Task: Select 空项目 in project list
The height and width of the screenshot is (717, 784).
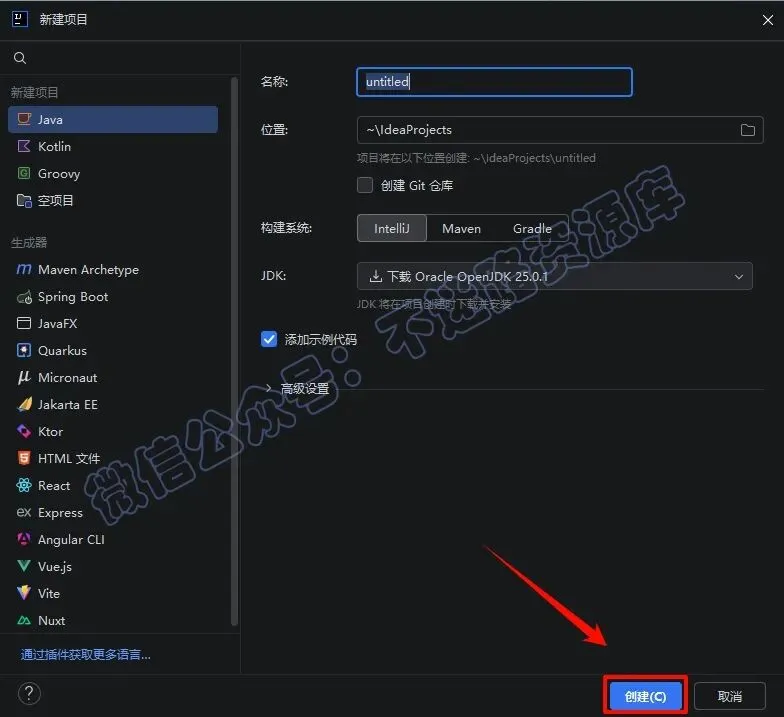Action: 113,200
